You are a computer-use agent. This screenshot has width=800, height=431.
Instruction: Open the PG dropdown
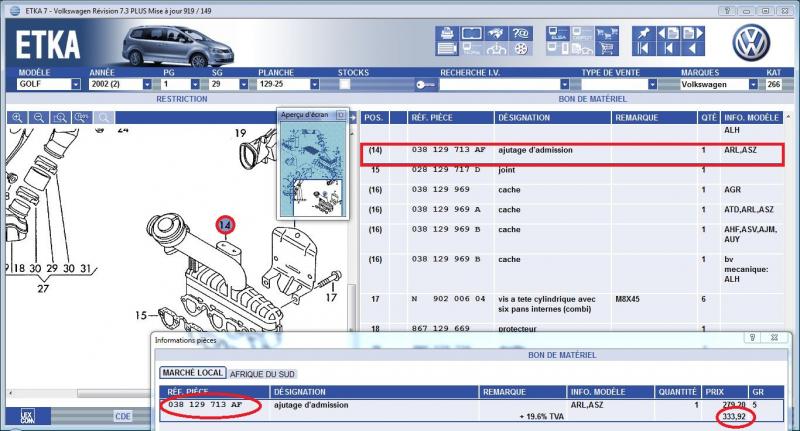pyautogui.click(x=195, y=85)
